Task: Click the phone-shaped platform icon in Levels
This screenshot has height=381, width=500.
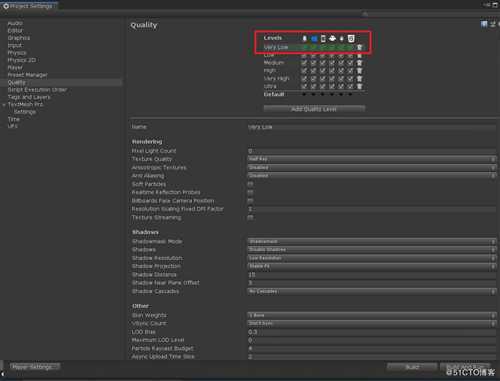Action: click(x=323, y=39)
